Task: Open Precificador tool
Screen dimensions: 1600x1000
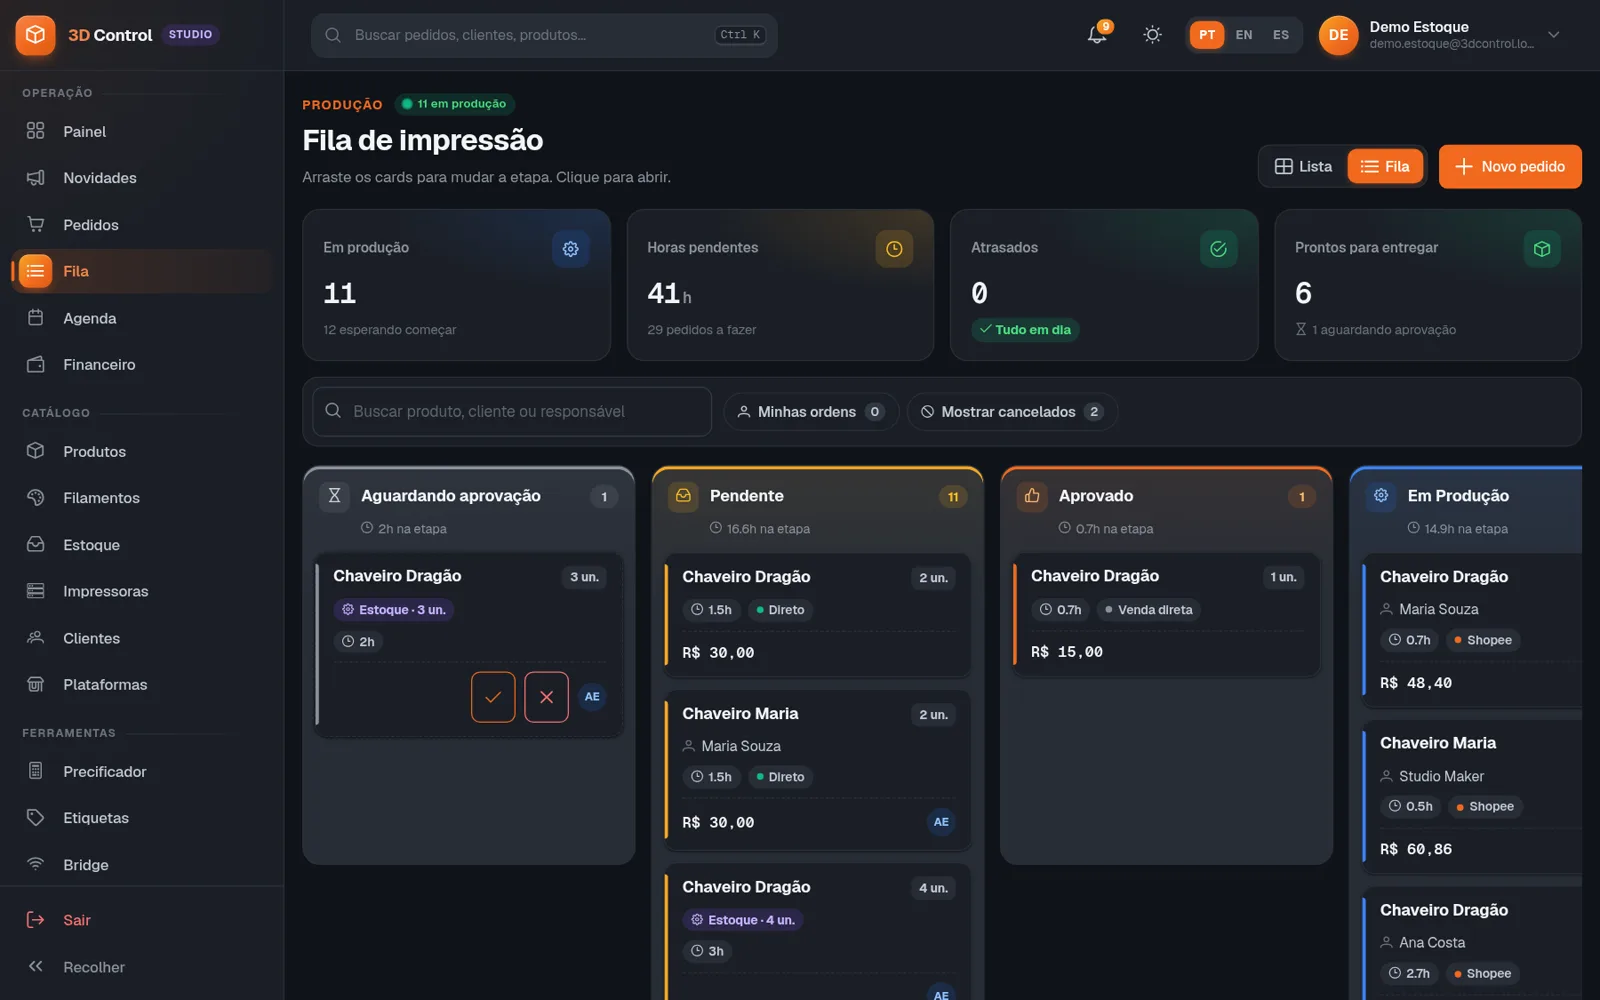Action: pos(142,771)
